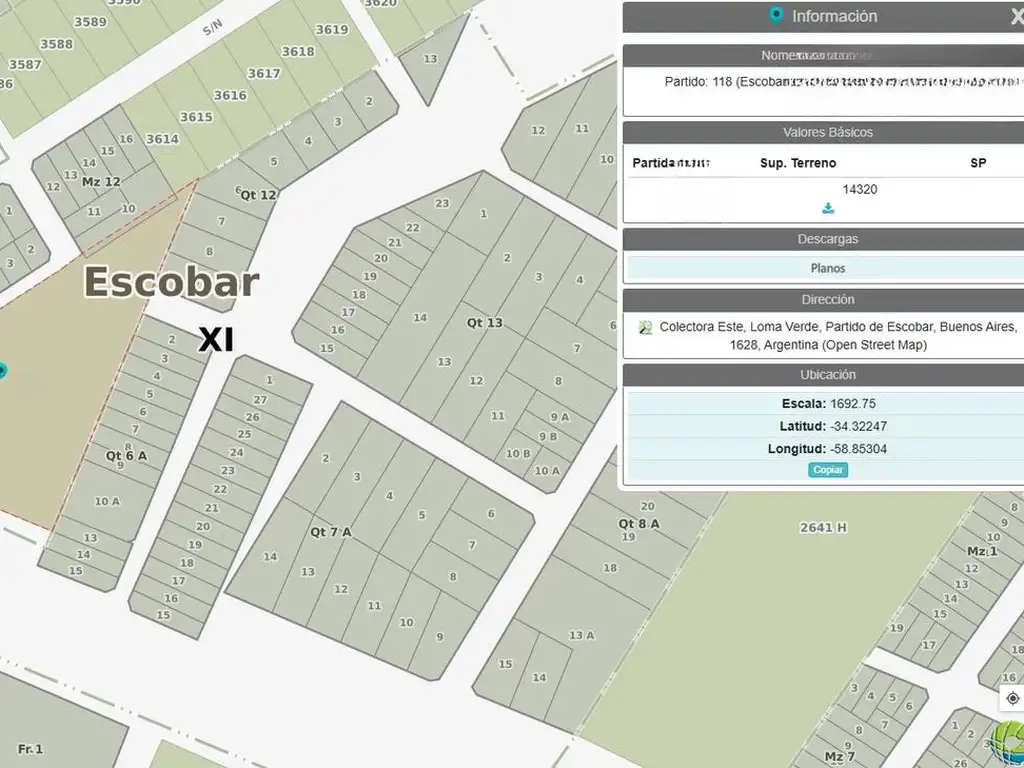
Task: Click the map icon beside Colectora Este address
Action: (646, 327)
